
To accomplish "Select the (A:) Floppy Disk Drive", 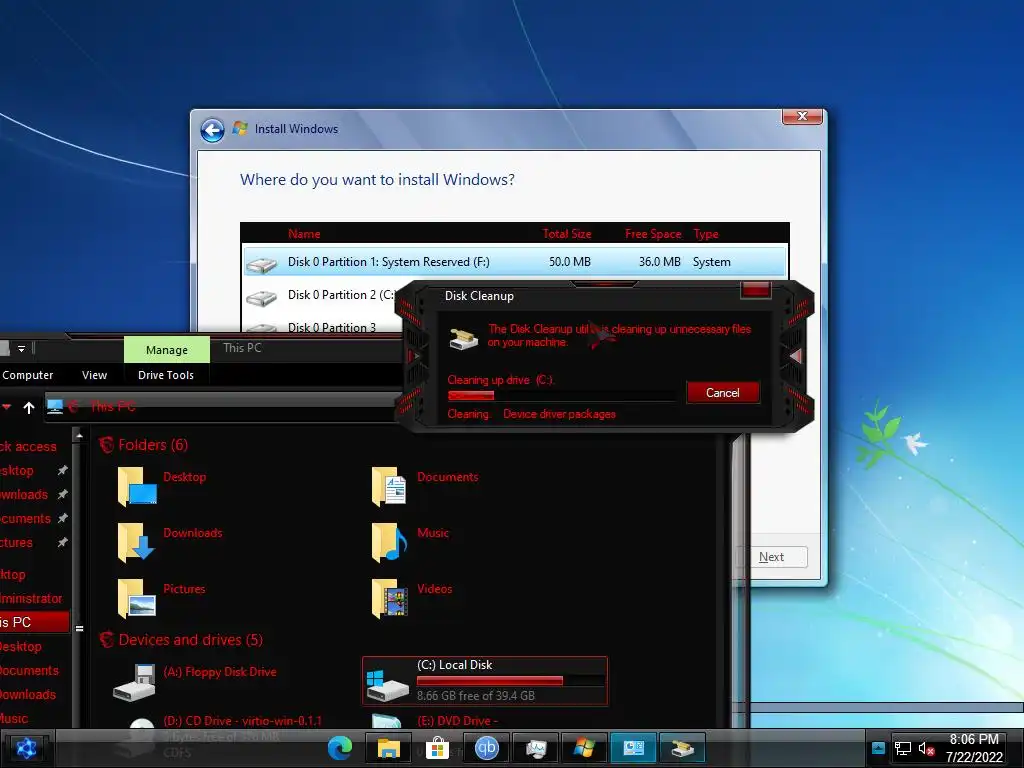I will [194, 681].
